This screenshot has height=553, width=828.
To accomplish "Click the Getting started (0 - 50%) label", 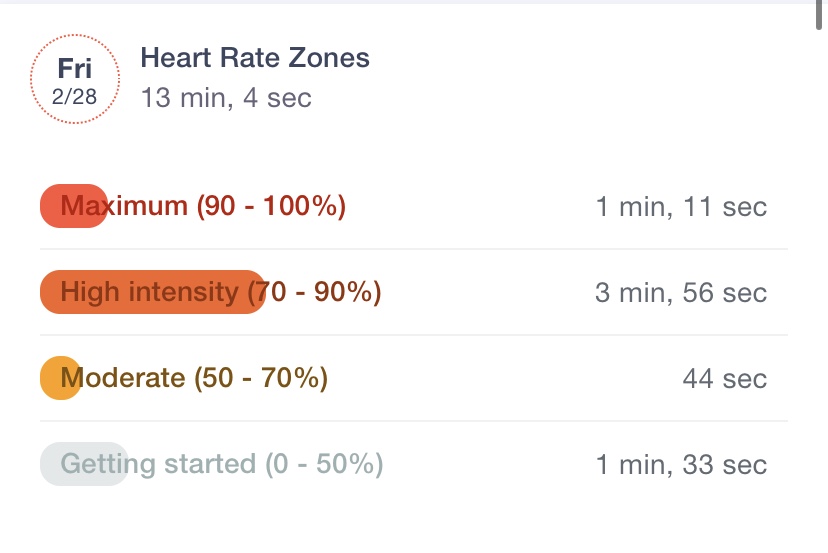I will [x=222, y=464].
